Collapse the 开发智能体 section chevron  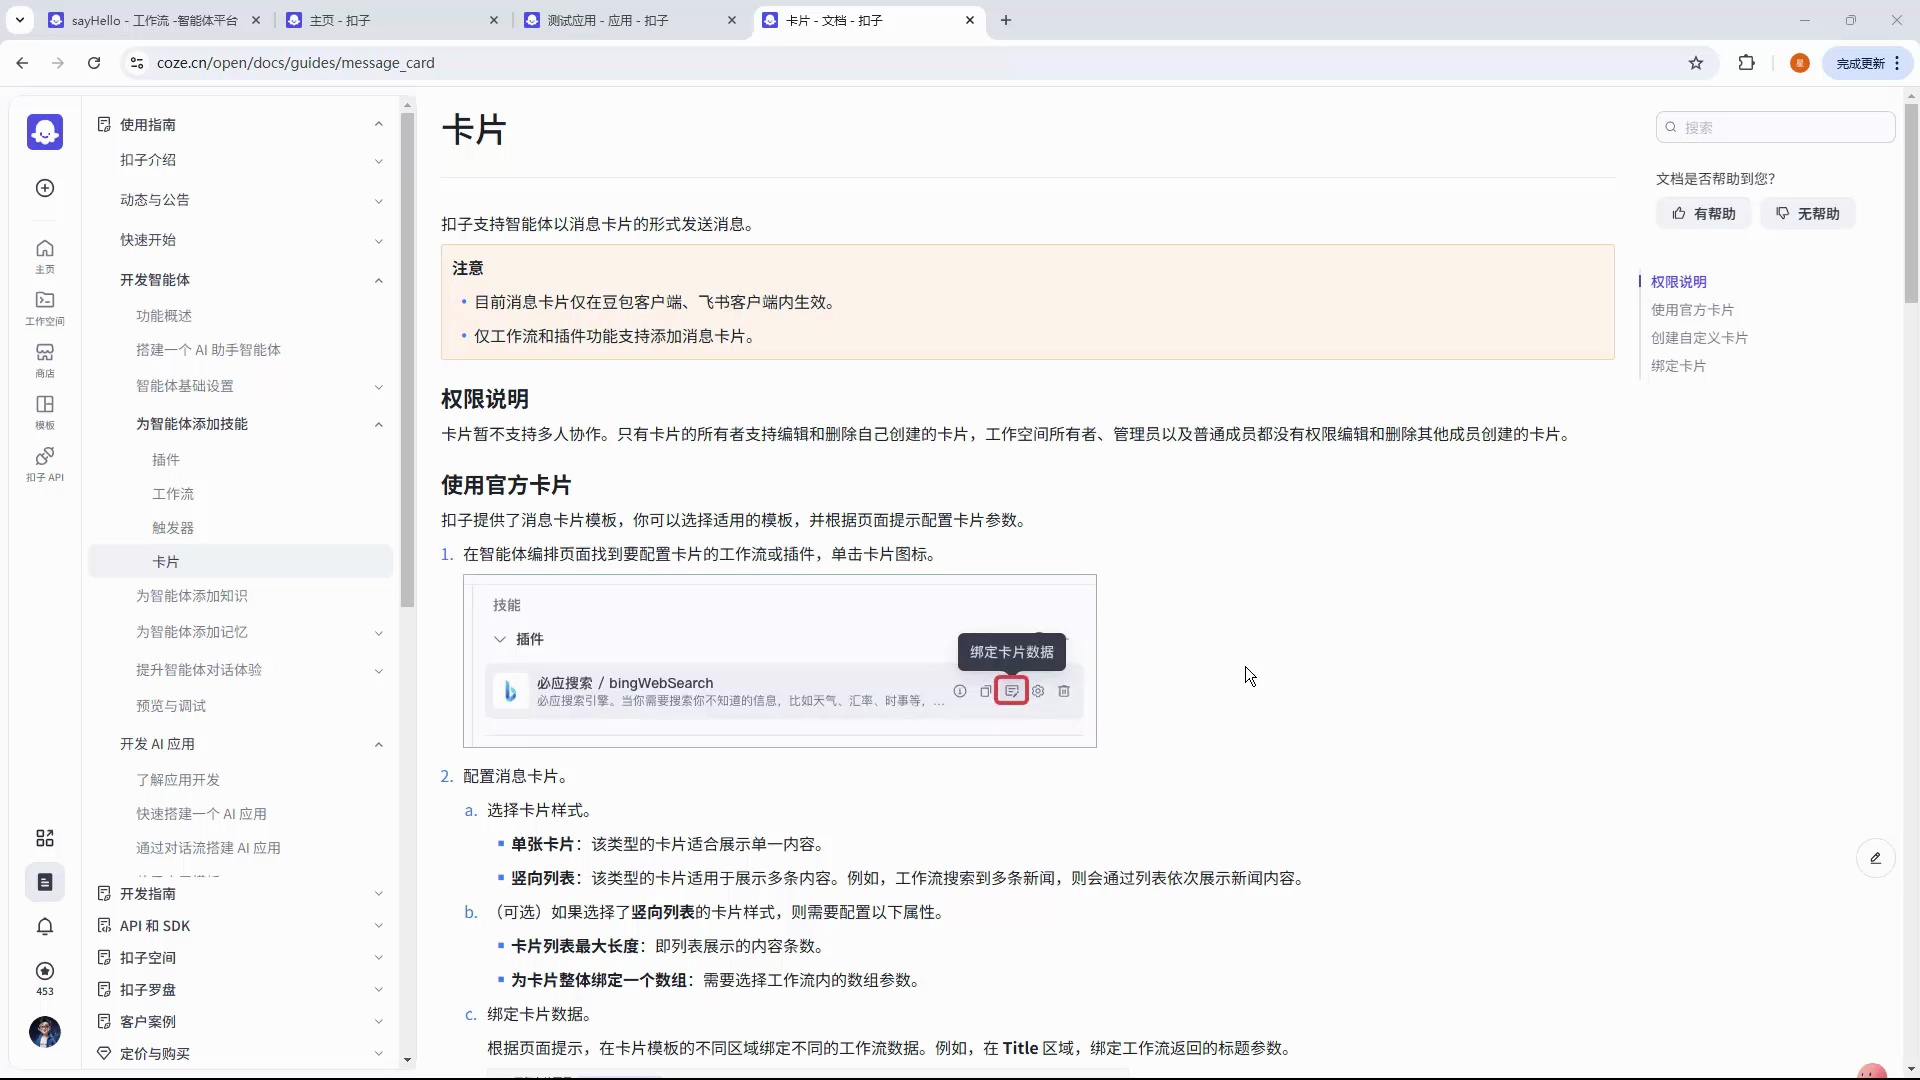point(378,280)
